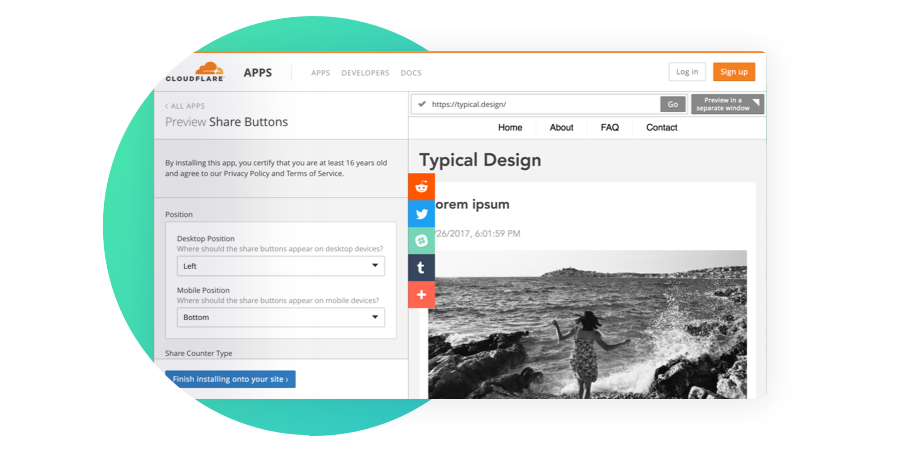The width and height of the screenshot is (900, 450).
Task: Select Contact in preview site menu
Action: [x=661, y=128]
